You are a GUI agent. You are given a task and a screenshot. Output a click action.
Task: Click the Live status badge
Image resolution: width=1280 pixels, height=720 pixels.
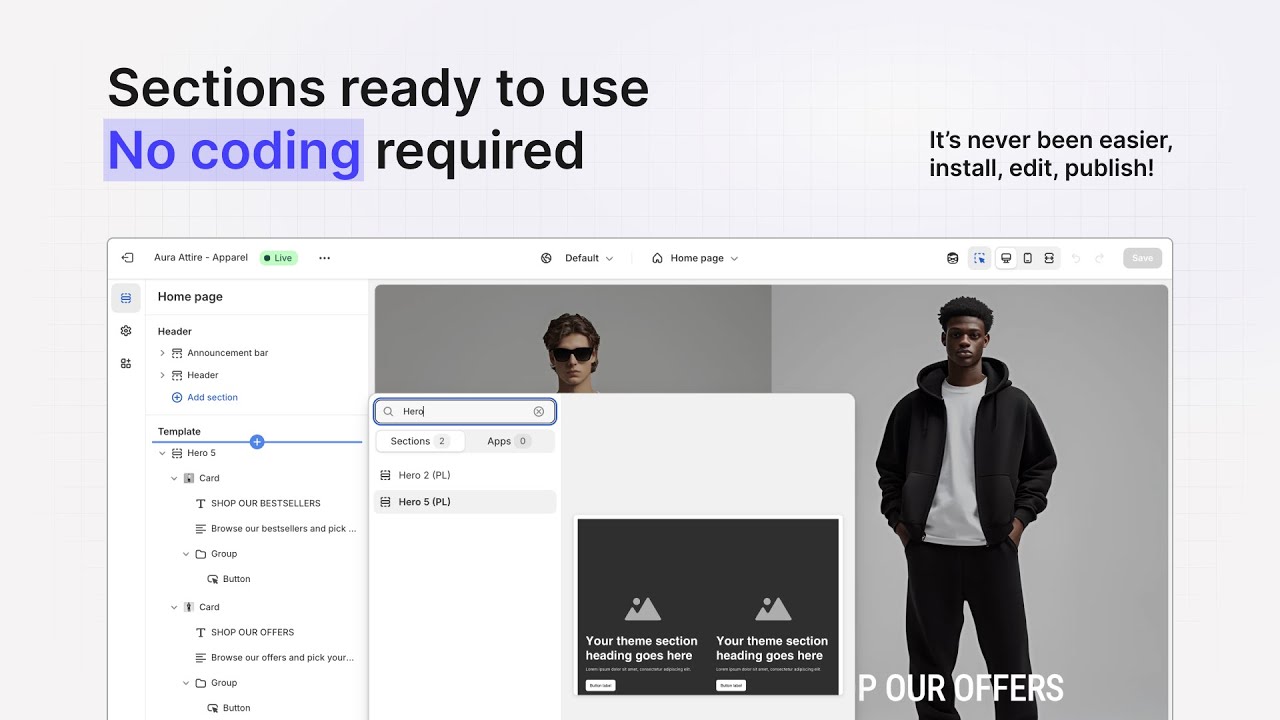pyautogui.click(x=279, y=258)
